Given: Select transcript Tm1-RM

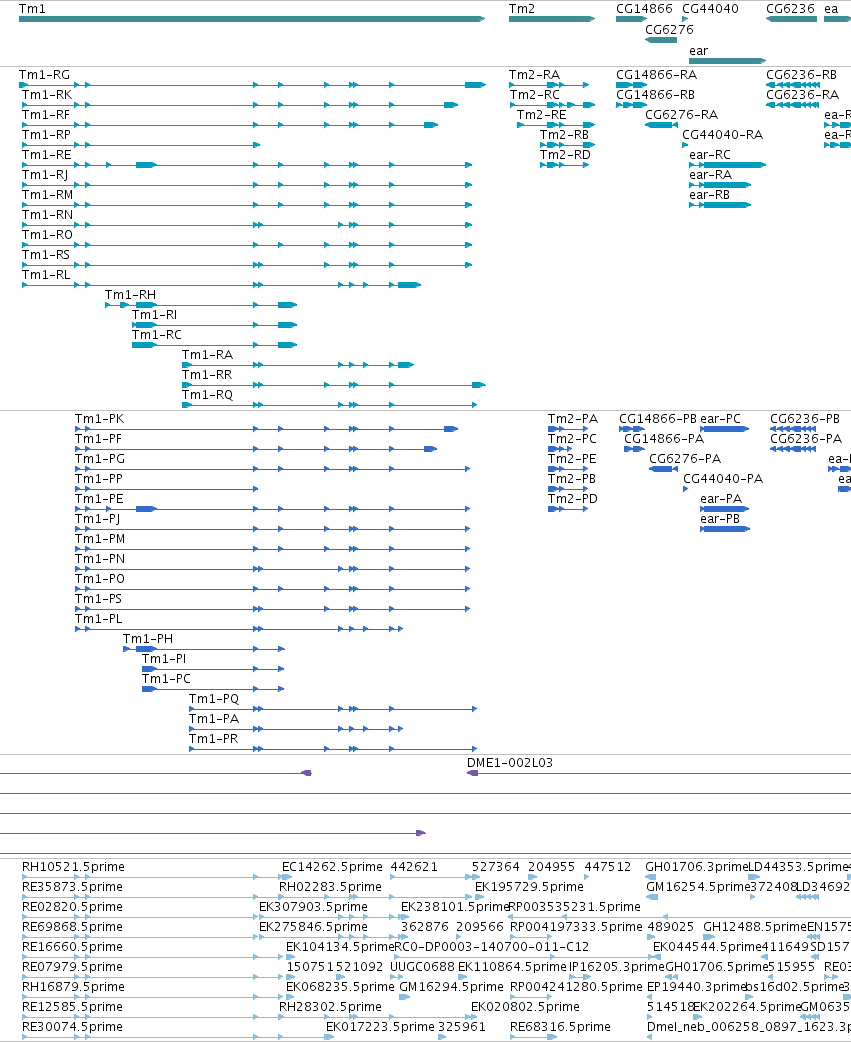Looking at the screenshot, I should 247,205.
